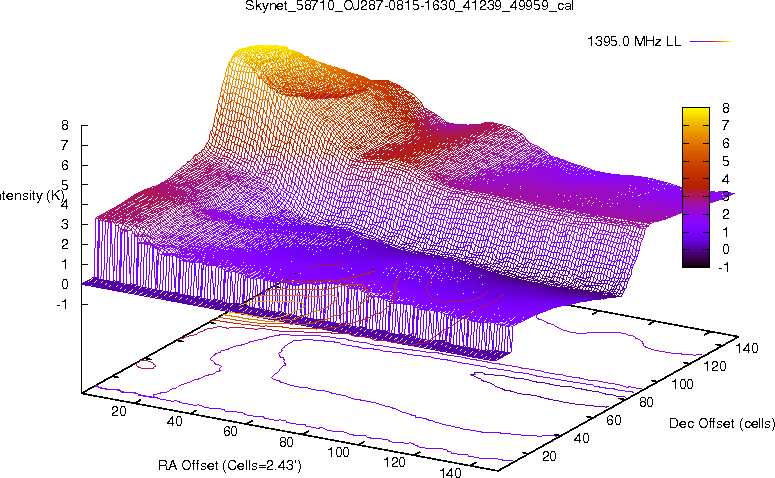Click Dec axis tick label 60
This screenshot has height=478, width=775.
[614, 420]
